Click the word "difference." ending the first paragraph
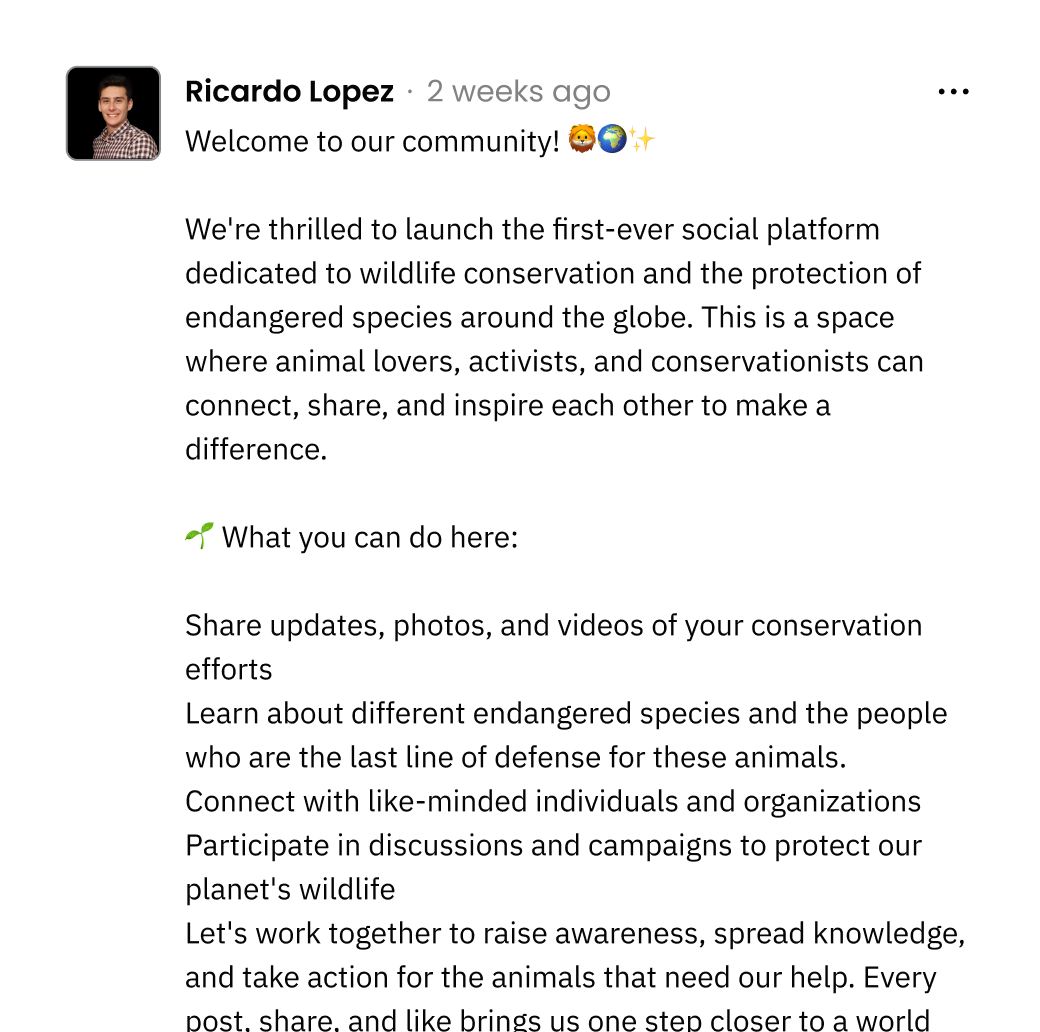The image size is (1040, 1032). [256, 449]
